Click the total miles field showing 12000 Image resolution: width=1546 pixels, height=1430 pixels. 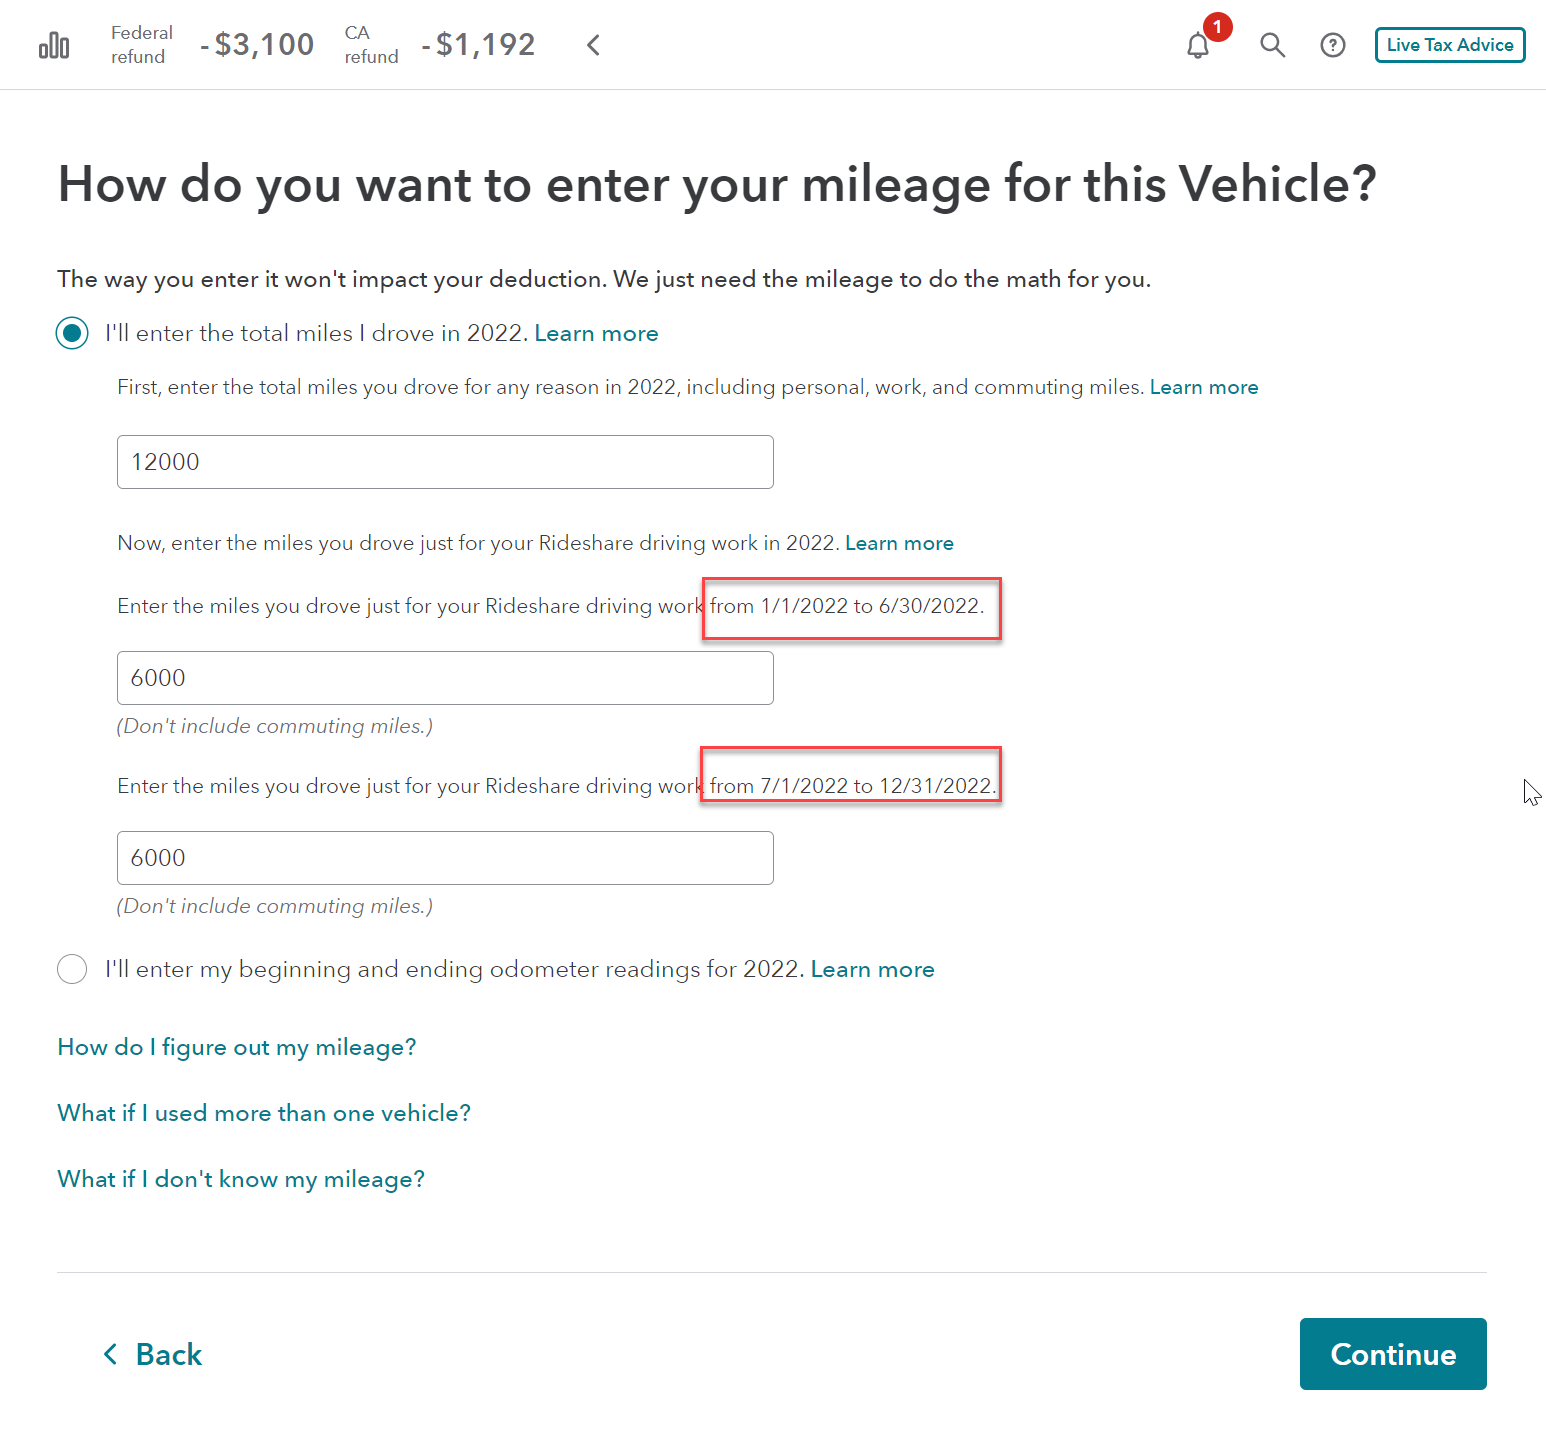click(445, 462)
